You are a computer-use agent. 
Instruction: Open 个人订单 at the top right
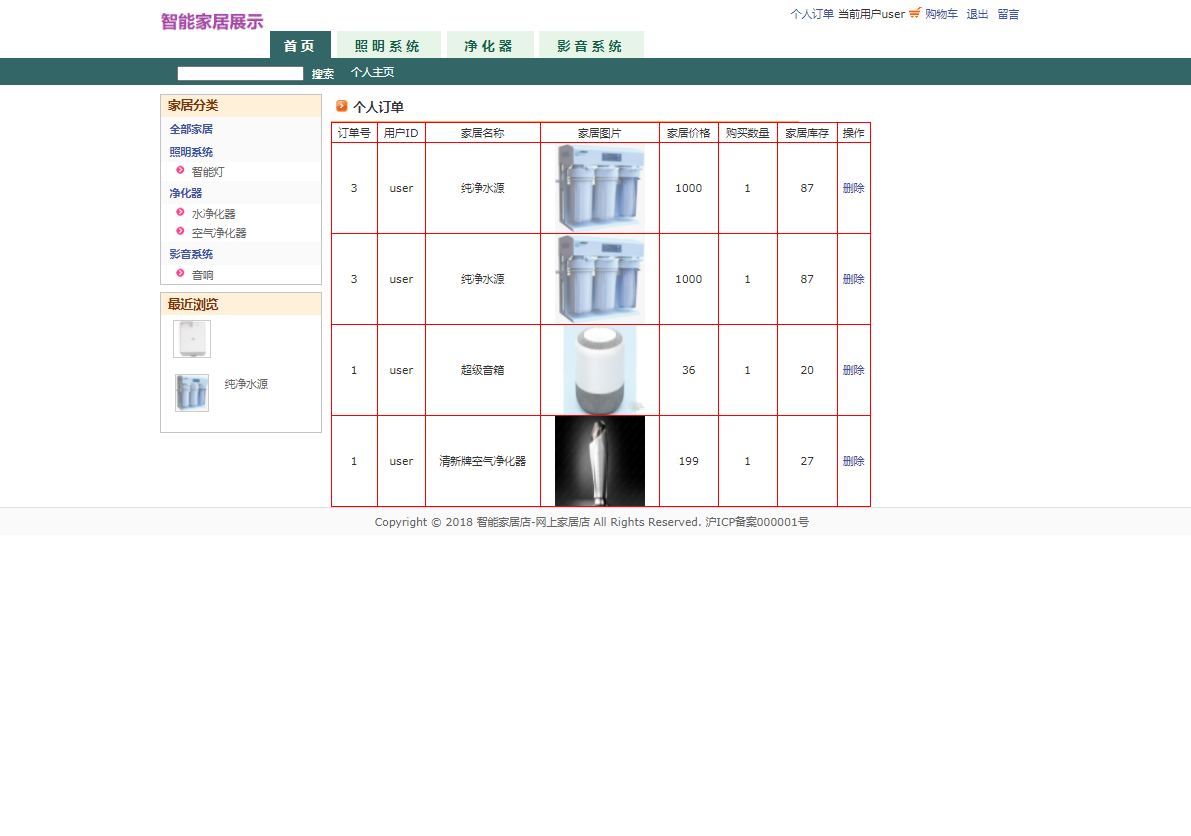click(x=812, y=13)
